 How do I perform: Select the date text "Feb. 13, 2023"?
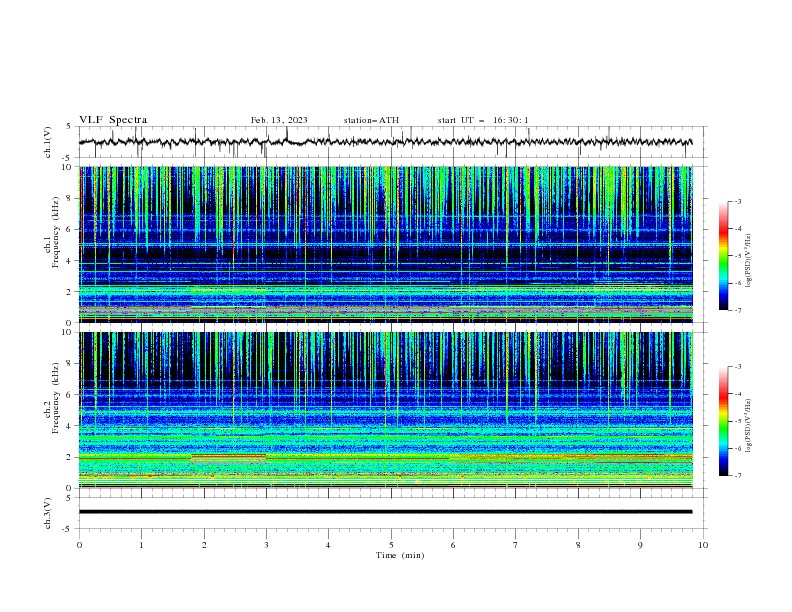pyautogui.click(x=279, y=120)
